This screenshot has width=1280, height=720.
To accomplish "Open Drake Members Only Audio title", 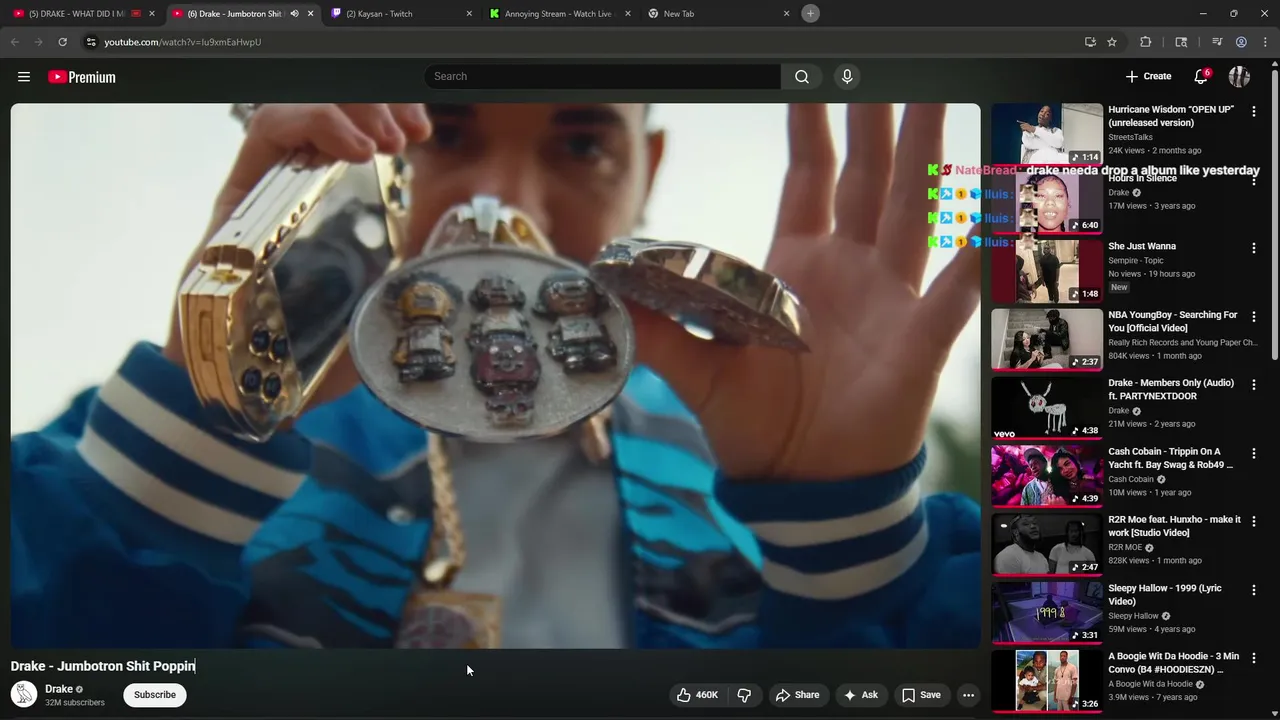I will click(1171, 389).
